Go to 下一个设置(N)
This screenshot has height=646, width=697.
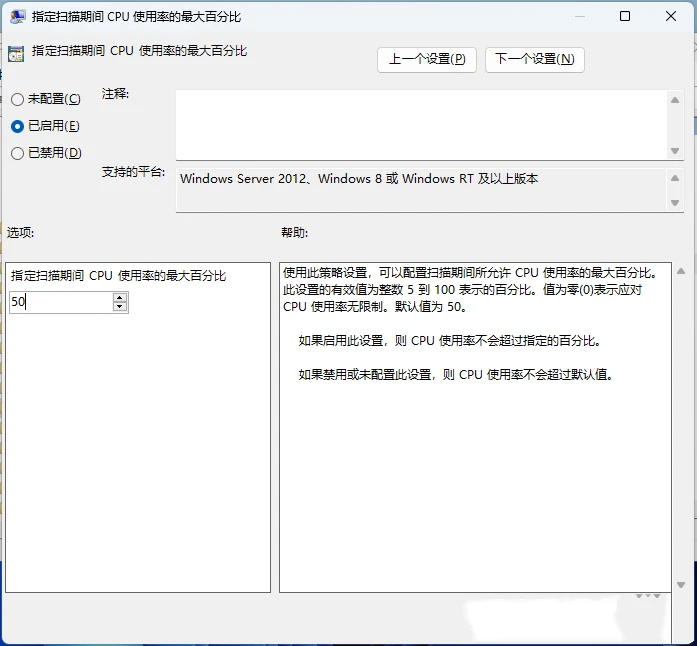(534, 60)
